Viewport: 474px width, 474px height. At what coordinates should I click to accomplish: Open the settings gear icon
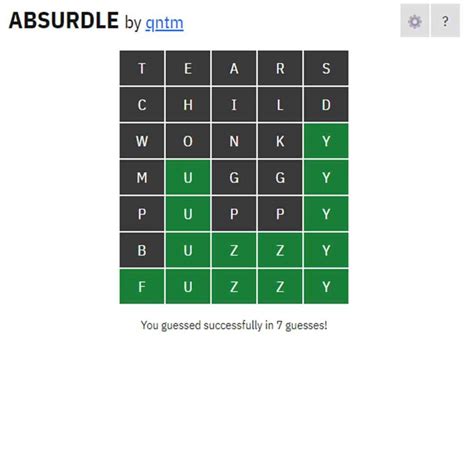click(x=415, y=21)
